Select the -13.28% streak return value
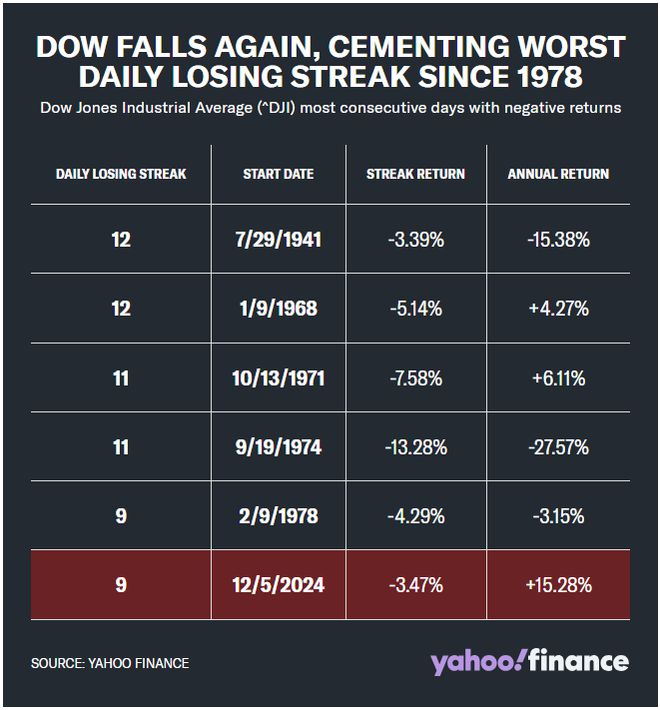This screenshot has width=660, height=710. click(x=416, y=447)
